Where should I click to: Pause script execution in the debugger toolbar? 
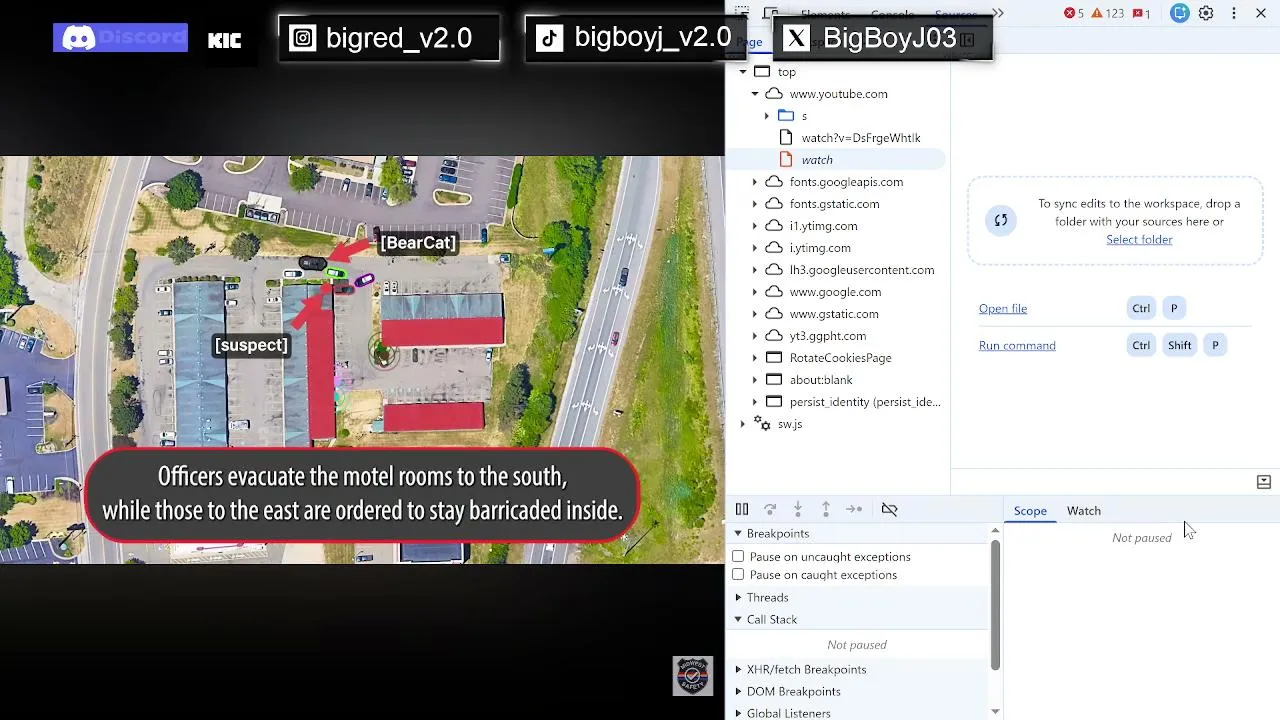(742, 509)
